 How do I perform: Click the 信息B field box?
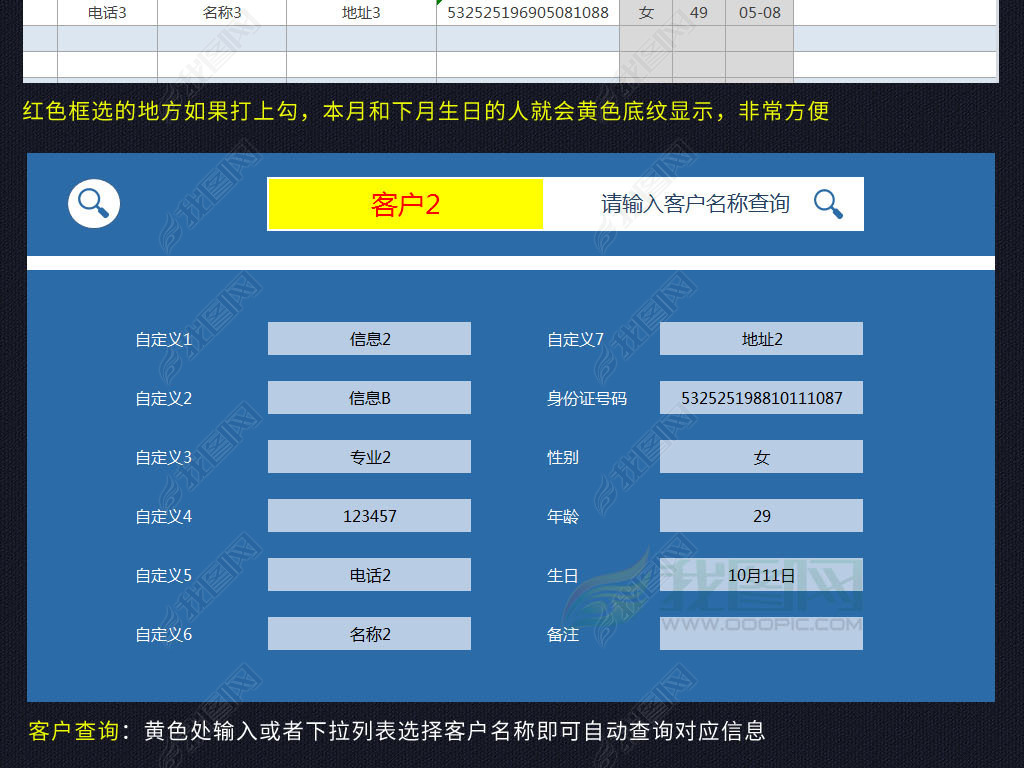pos(369,397)
